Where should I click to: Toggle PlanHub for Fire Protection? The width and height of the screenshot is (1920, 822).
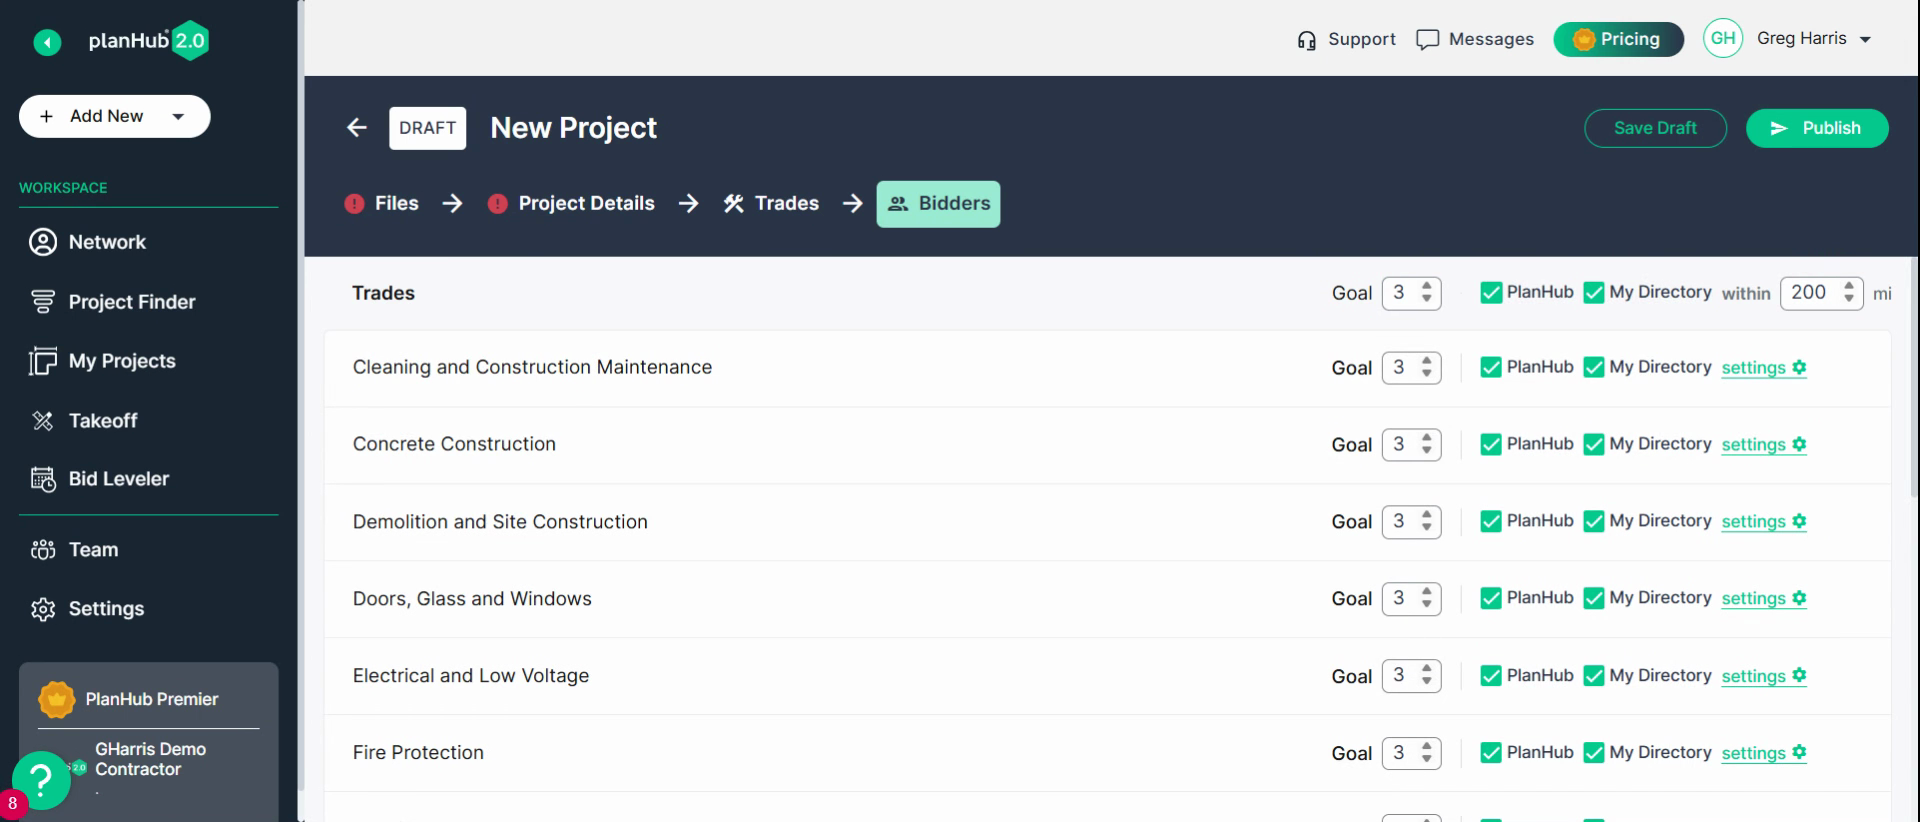[x=1491, y=753]
